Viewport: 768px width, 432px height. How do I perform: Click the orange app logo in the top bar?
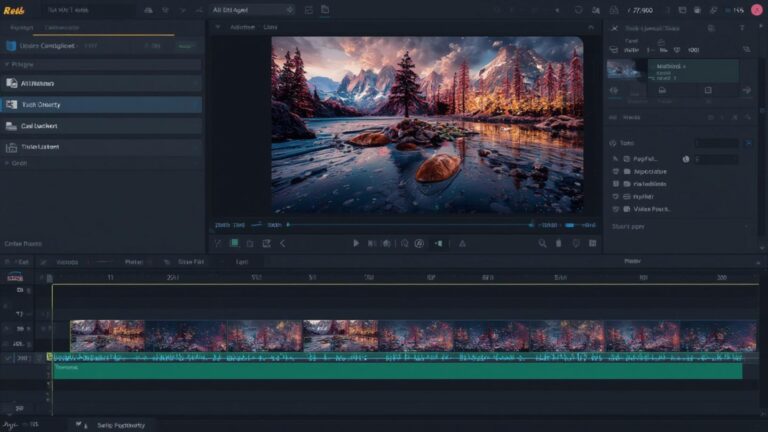[x=14, y=10]
